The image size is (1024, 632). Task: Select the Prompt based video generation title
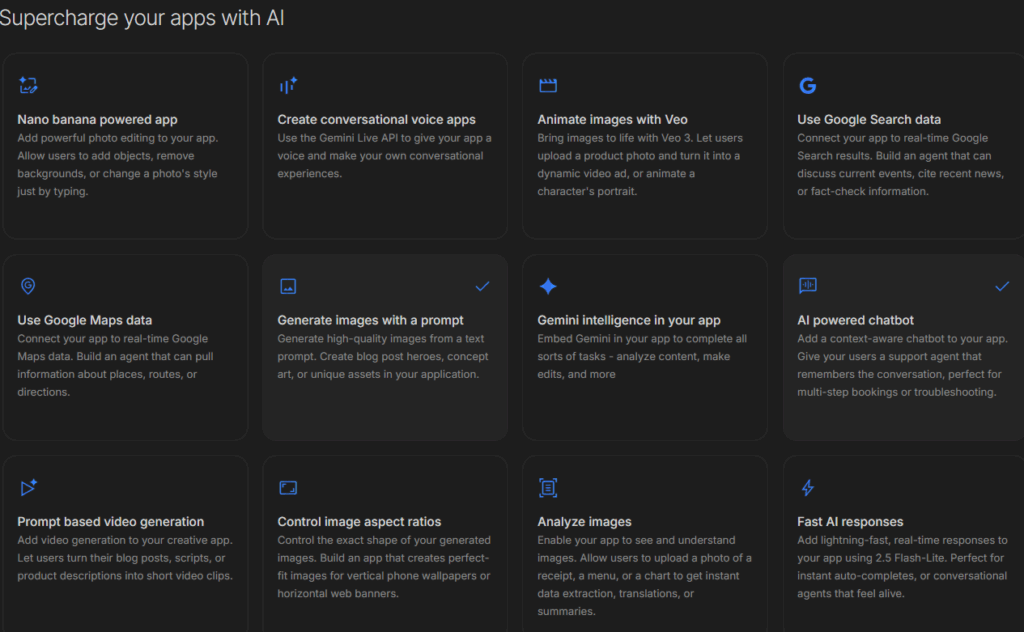pos(110,522)
